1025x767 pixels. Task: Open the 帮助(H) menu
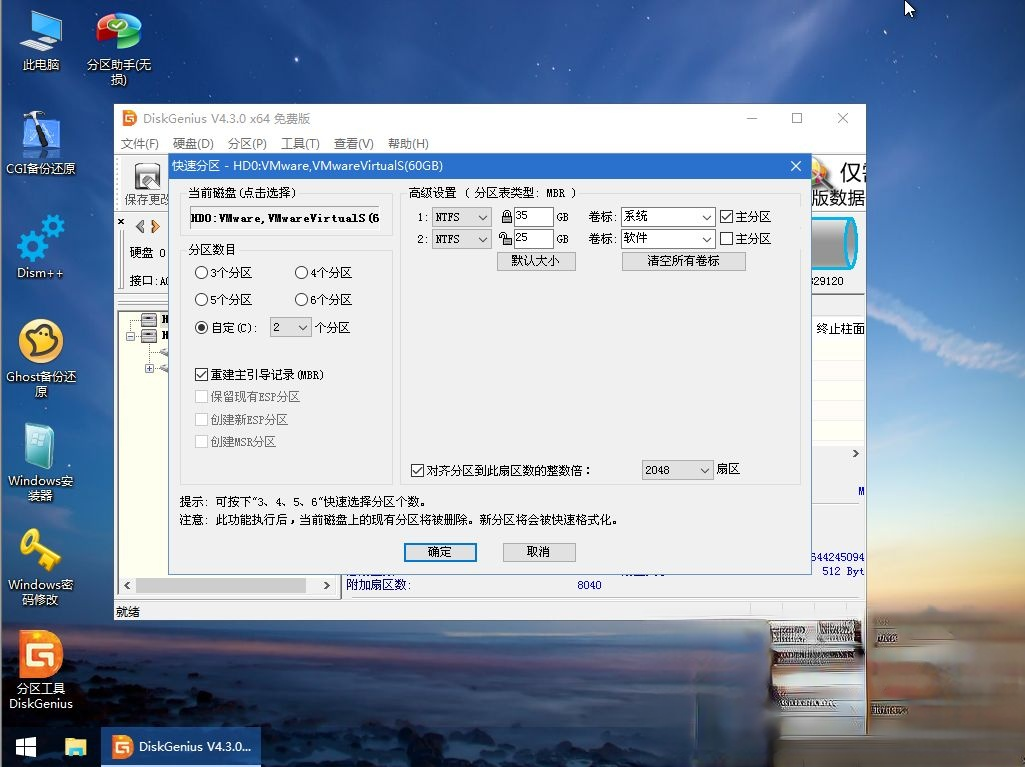[x=408, y=144]
